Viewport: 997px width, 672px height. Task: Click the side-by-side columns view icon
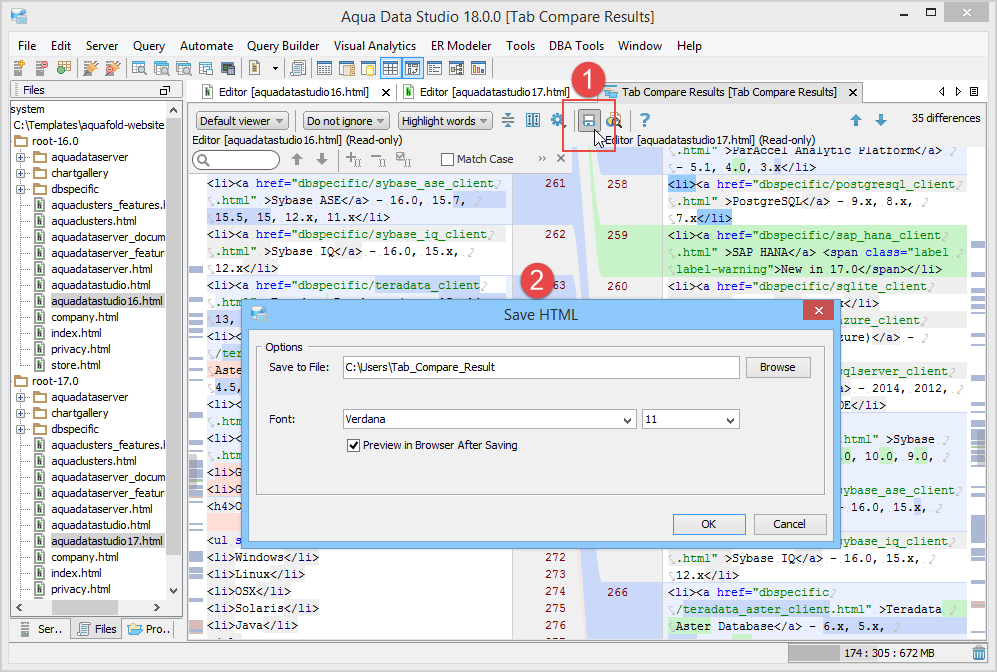point(533,121)
